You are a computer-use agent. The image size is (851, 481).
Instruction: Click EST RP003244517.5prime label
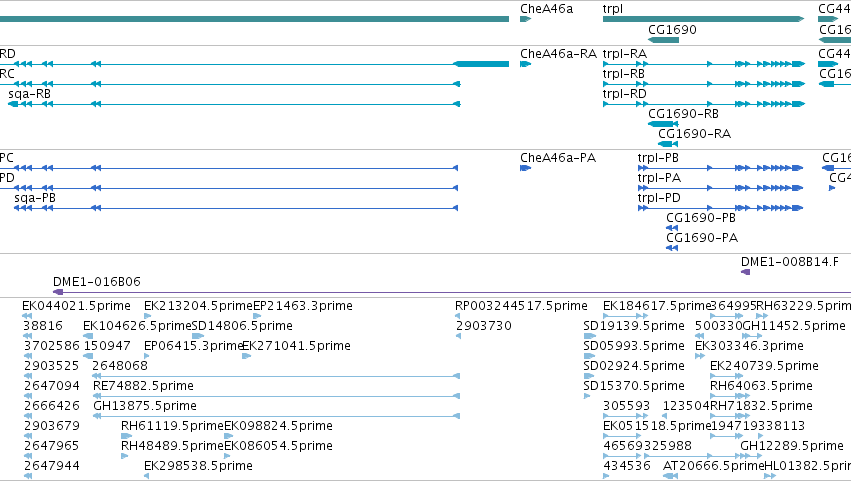521,306
